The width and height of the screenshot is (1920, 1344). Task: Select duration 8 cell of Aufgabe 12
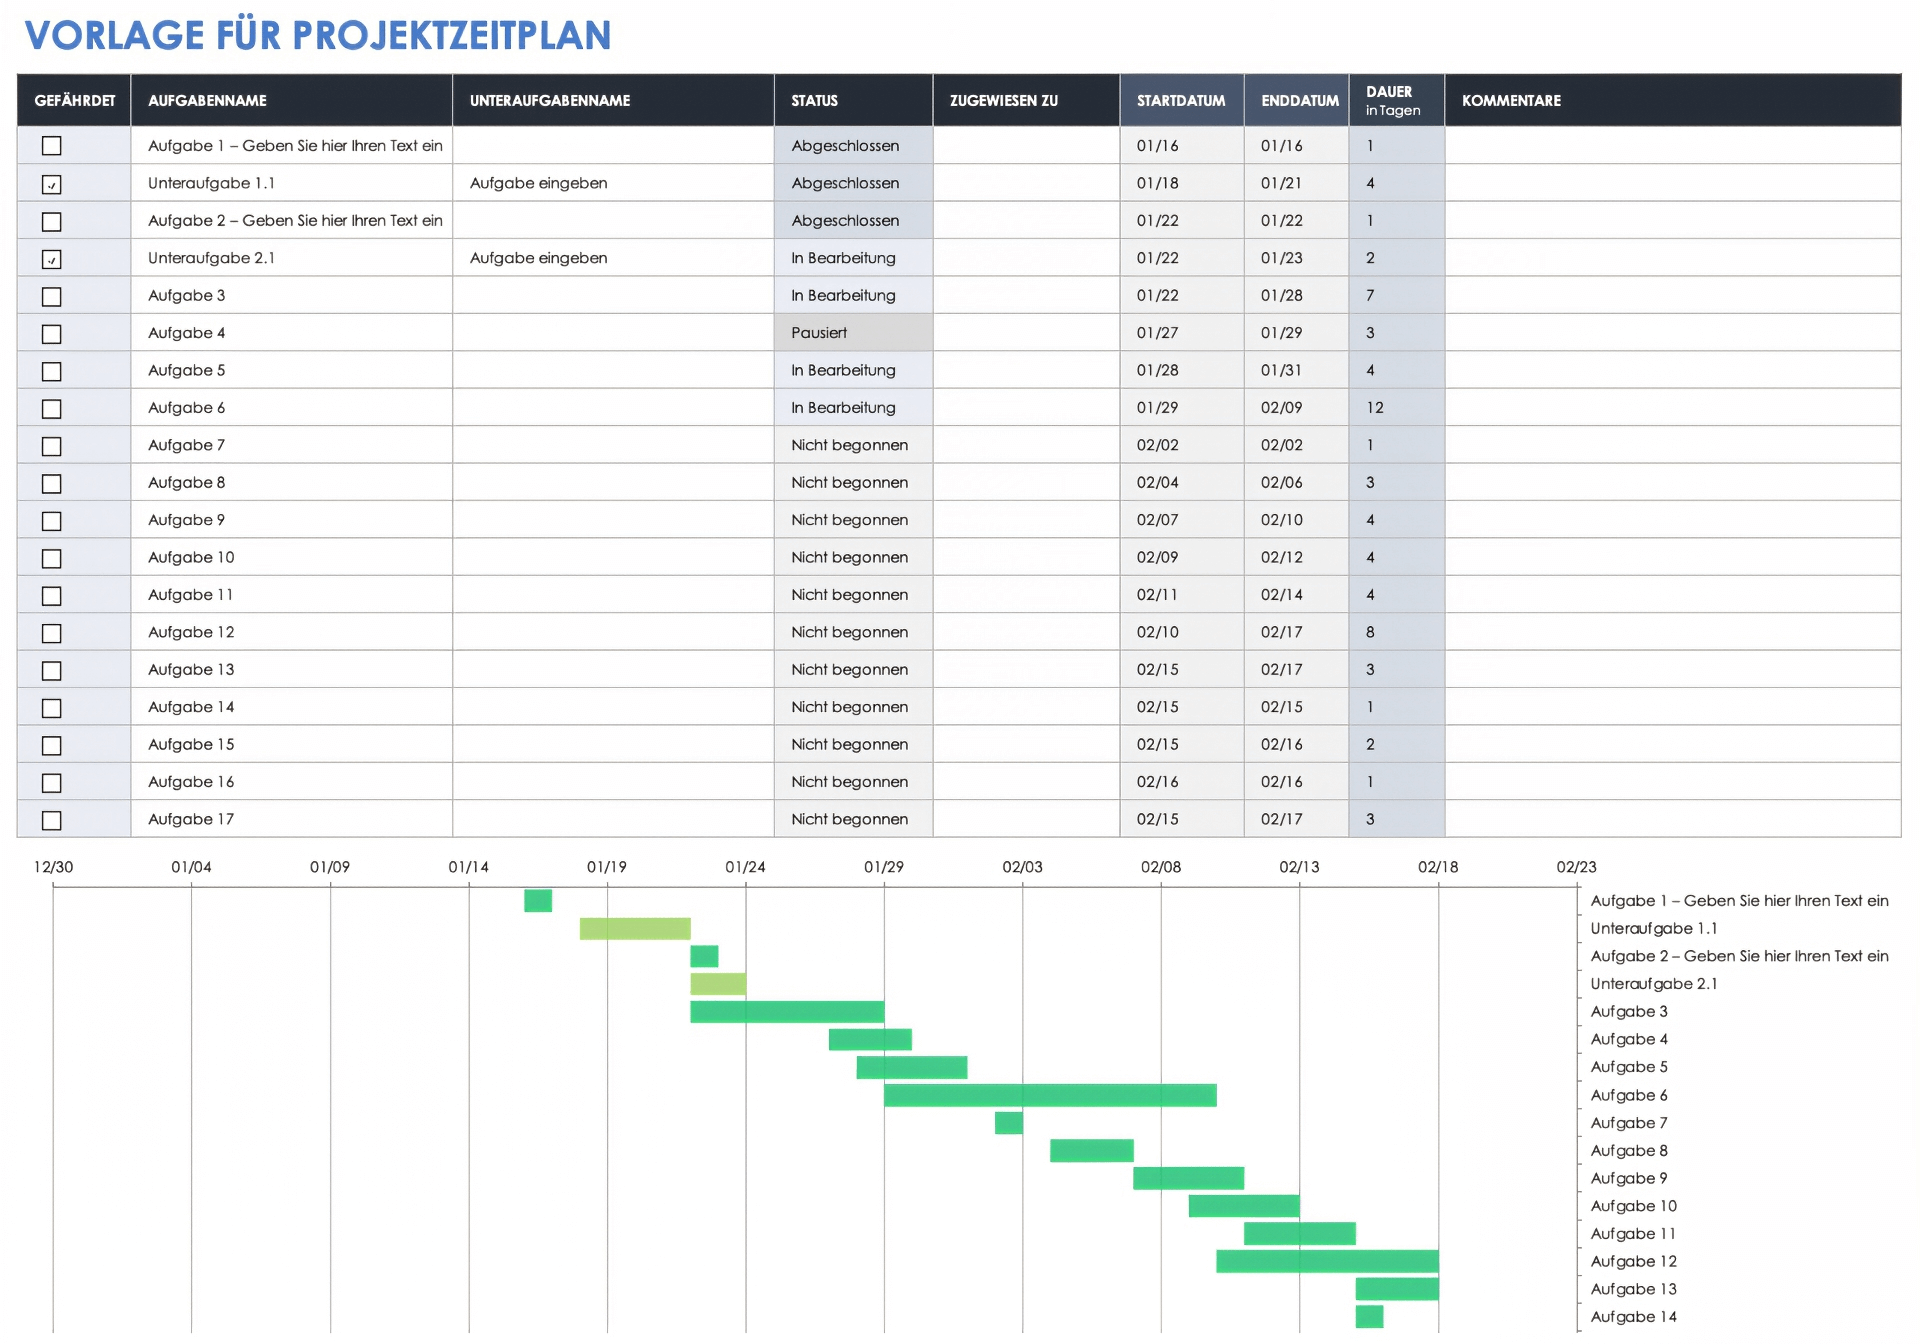tap(1397, 632)
